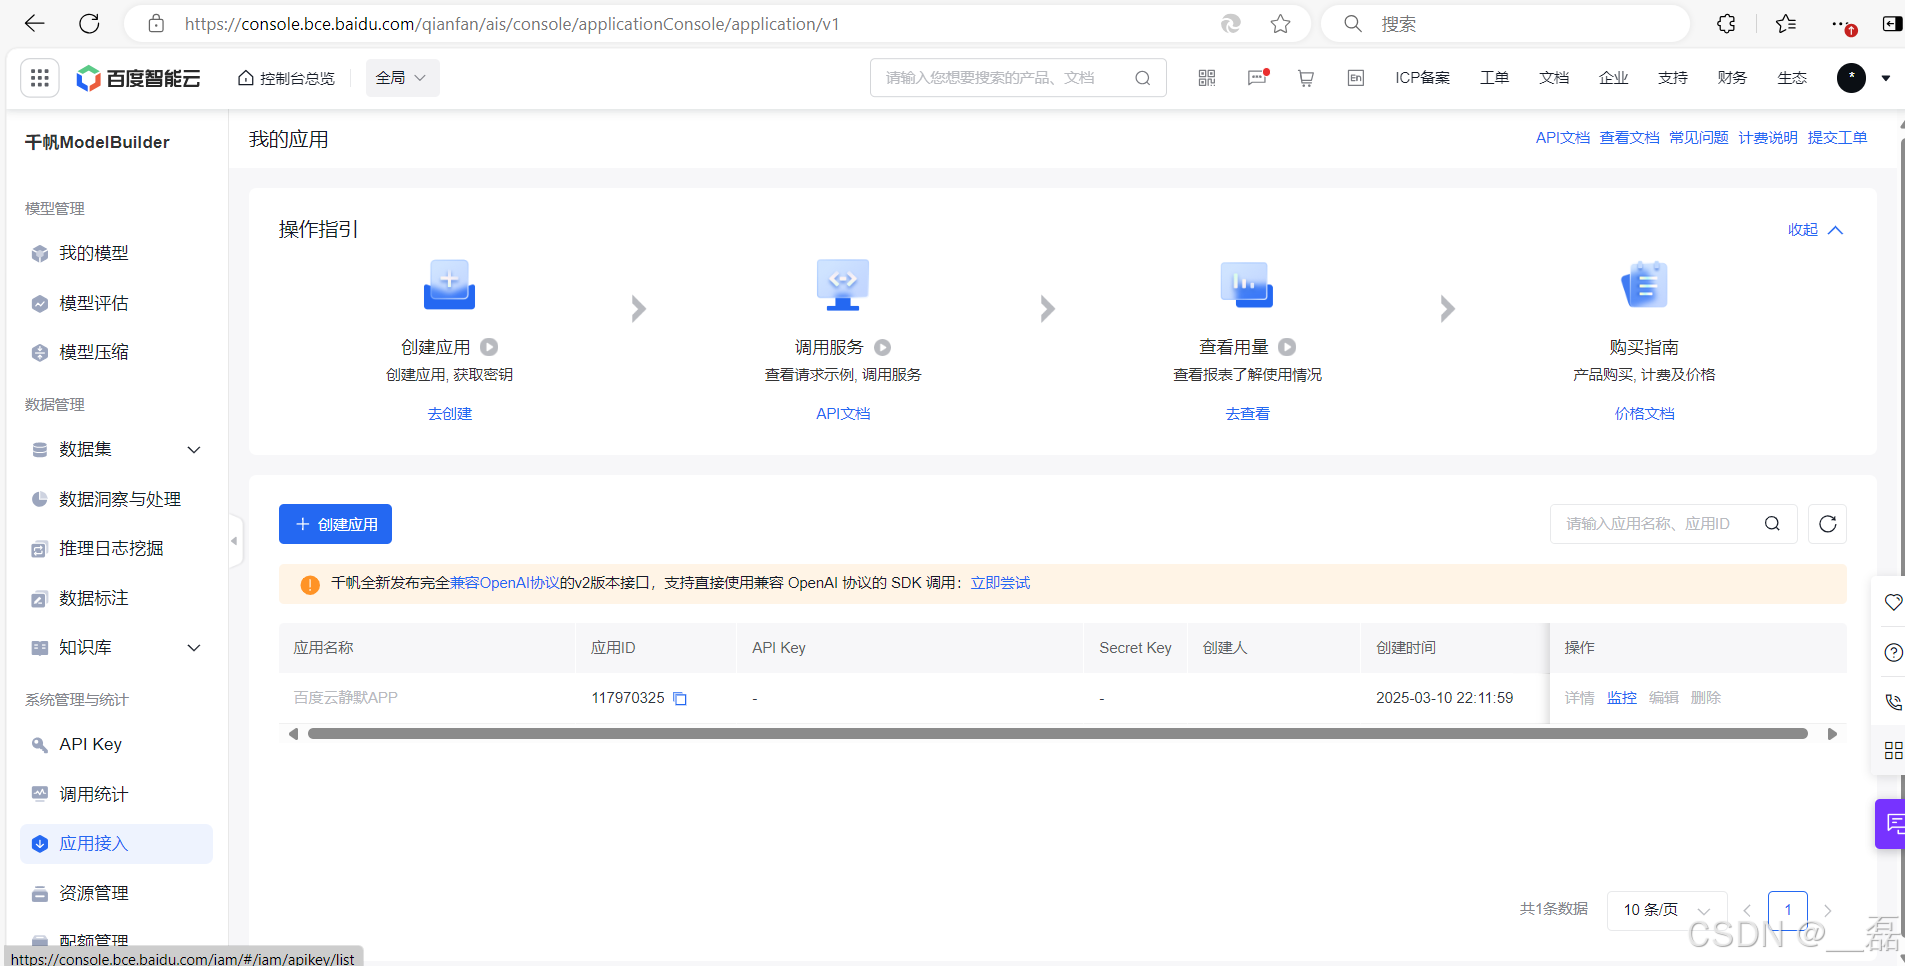This screenshot has width=1905, height=966.
Task: Open the phone contact side icon
Action: 1893,701
